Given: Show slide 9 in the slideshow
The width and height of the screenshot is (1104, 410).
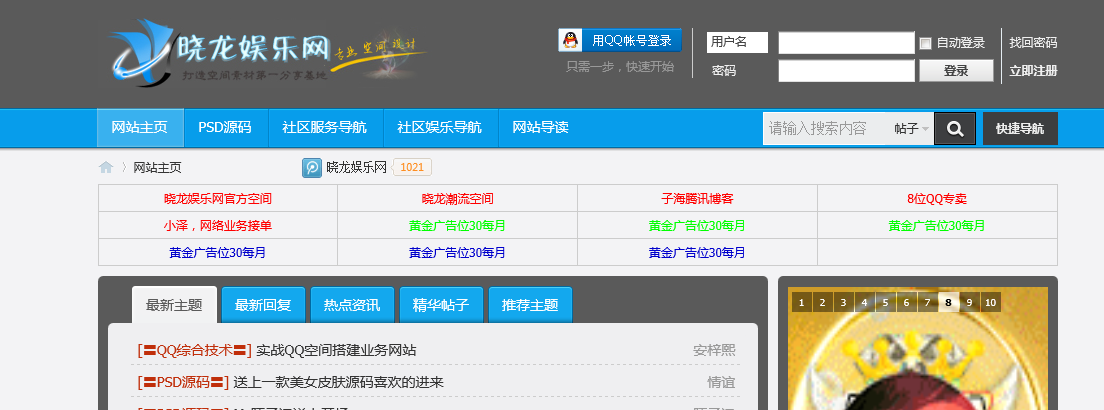Looking at the screenshot, I should click(x=970, y=302).
